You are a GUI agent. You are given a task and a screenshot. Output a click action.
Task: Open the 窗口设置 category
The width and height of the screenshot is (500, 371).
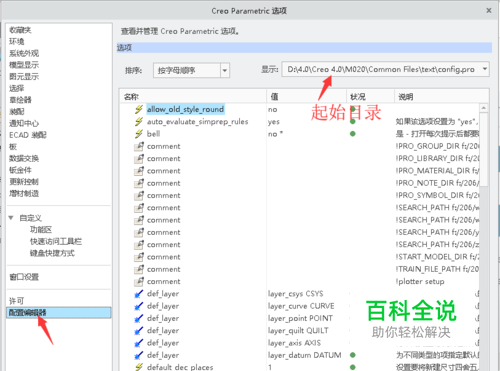[24, 277]
